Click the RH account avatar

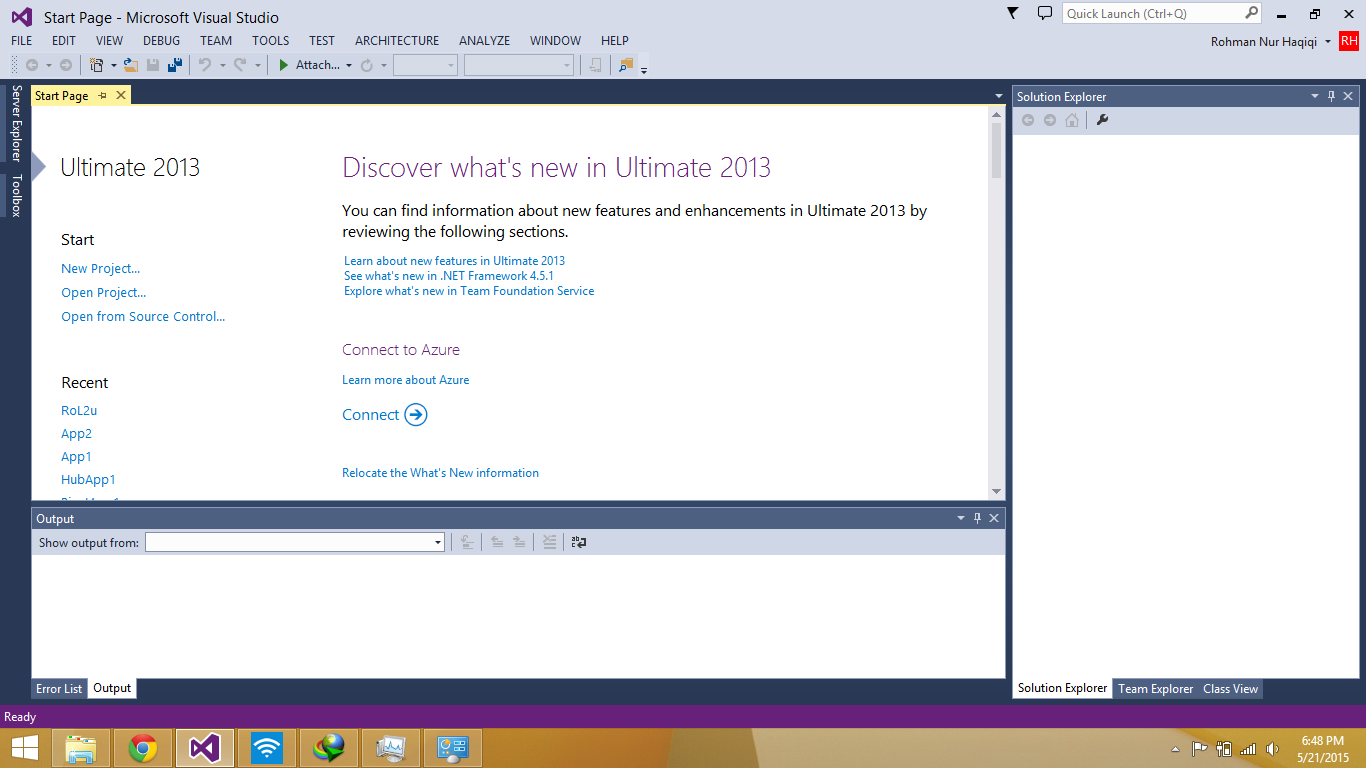1349,41
